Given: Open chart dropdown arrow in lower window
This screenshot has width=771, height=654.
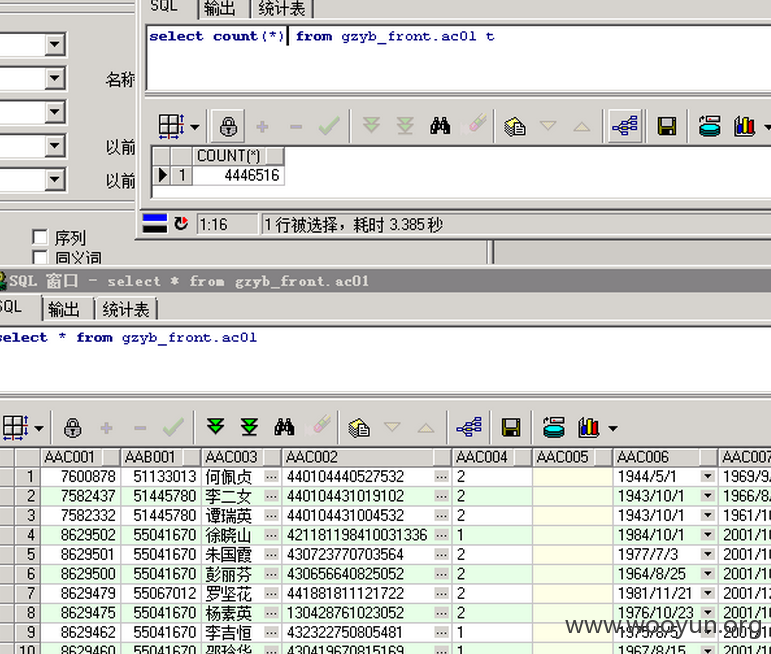Looking at the screenshot, I should [613, 428].
